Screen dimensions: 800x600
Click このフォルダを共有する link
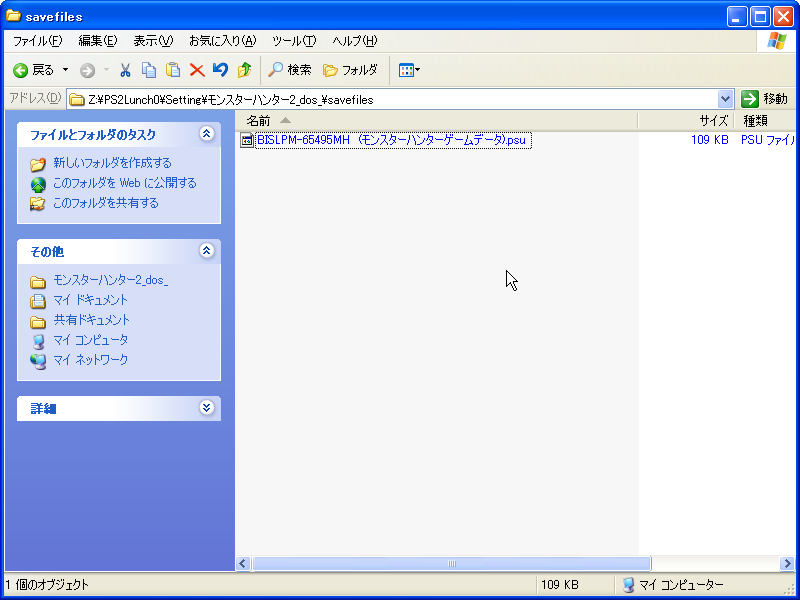[106, 203]
